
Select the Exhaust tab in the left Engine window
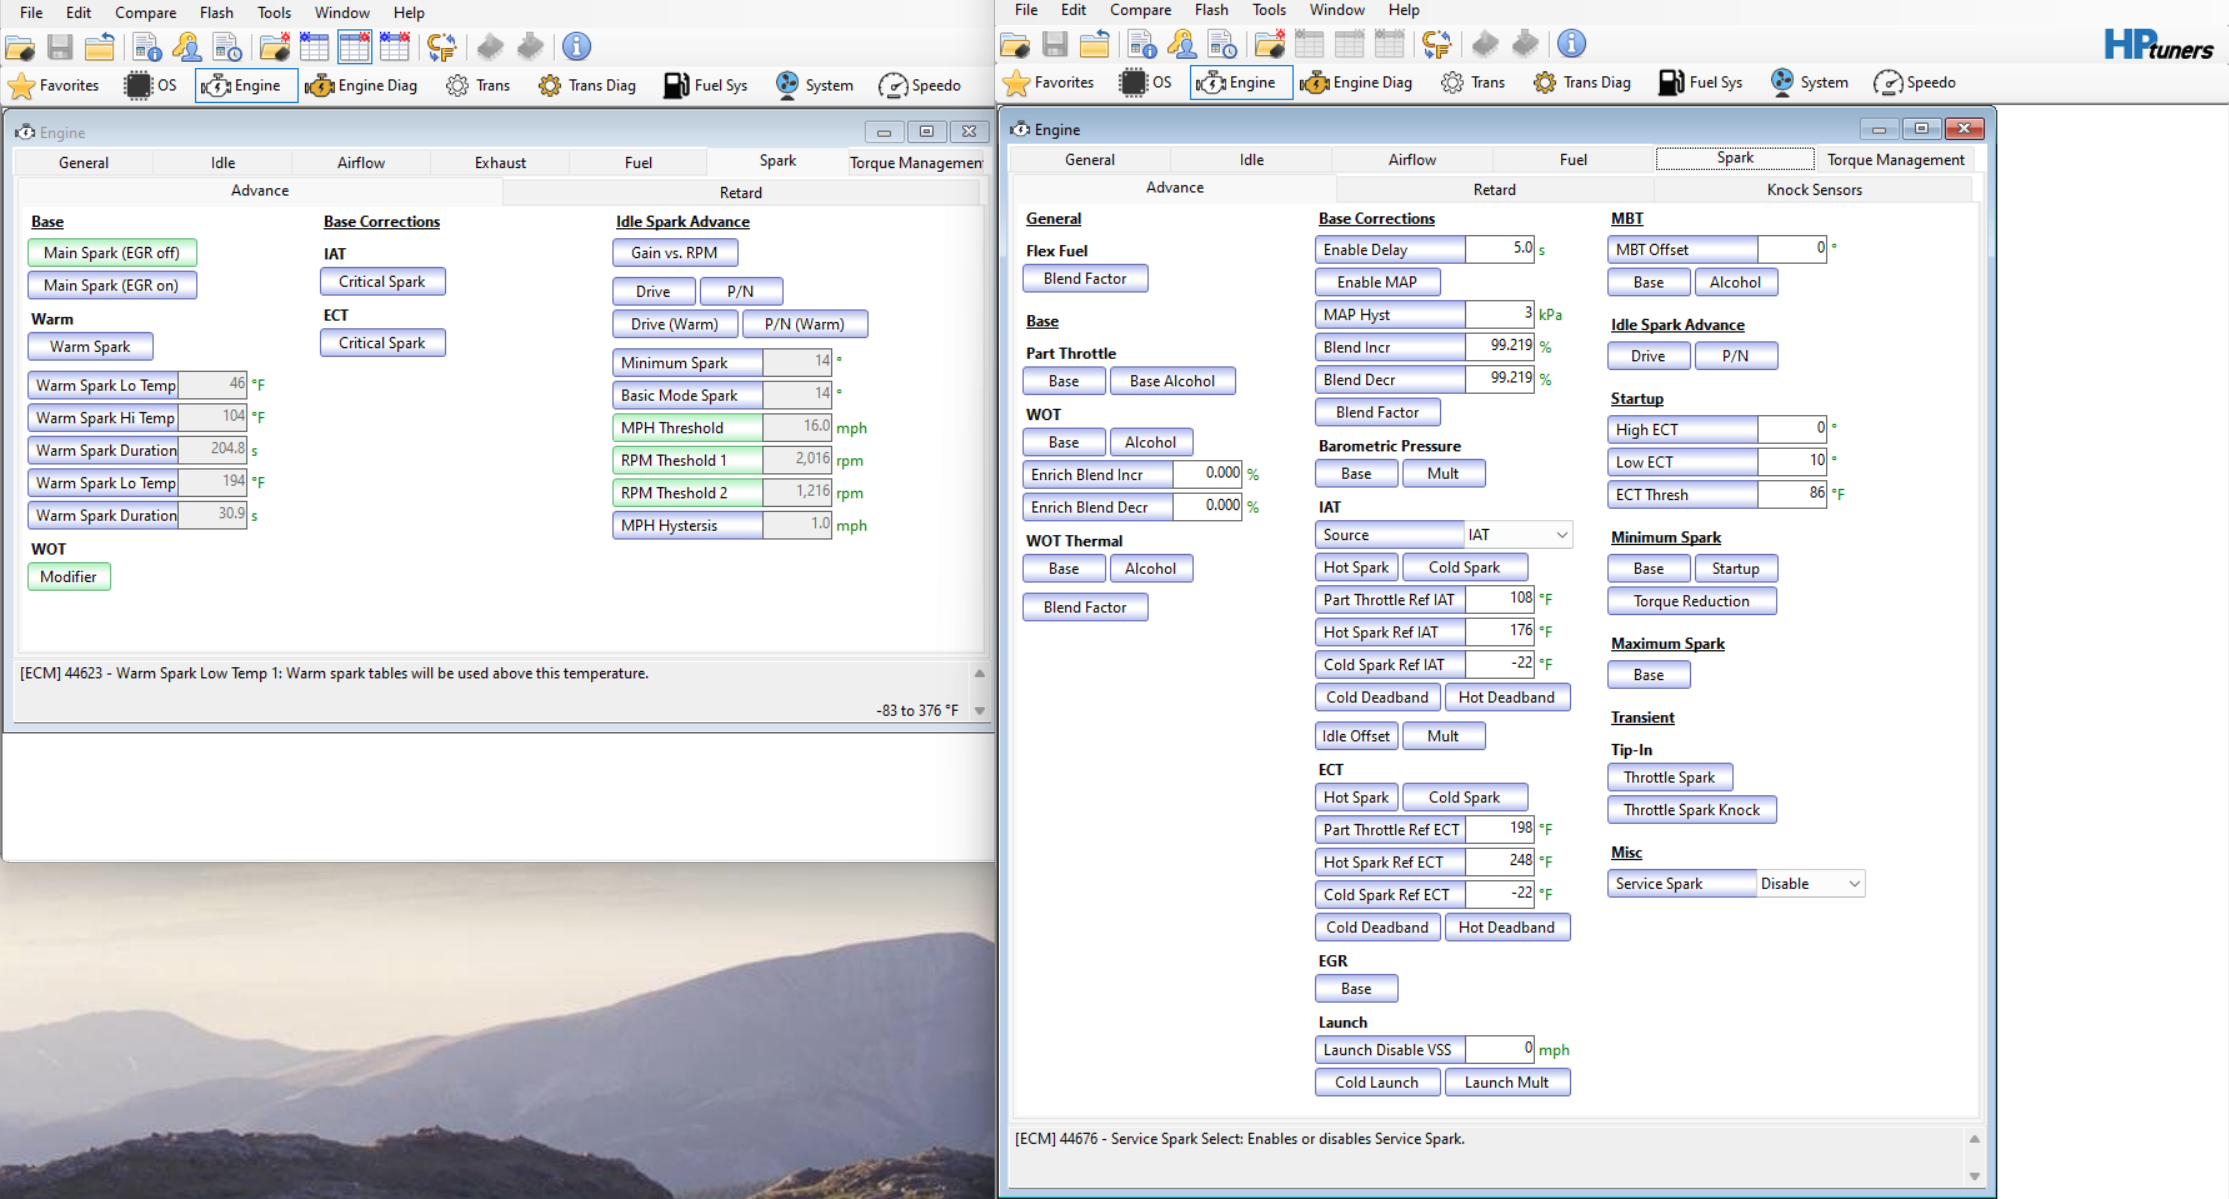pyautogui.click(x=500, y=163)
